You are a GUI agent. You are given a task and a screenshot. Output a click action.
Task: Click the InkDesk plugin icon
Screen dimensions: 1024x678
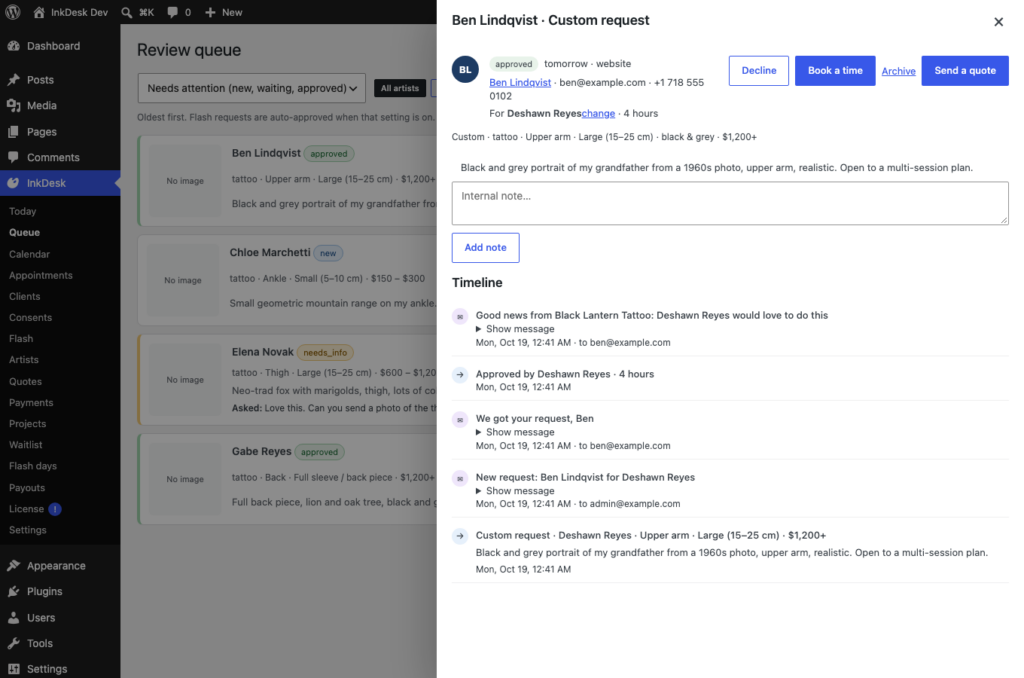coord(13,183)
